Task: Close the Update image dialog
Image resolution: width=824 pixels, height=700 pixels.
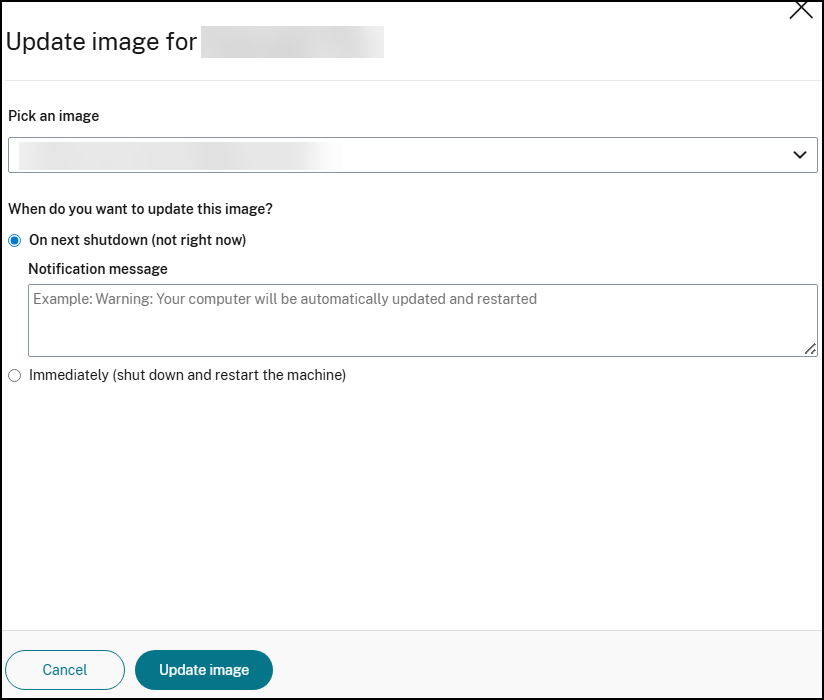Action: 801,9
